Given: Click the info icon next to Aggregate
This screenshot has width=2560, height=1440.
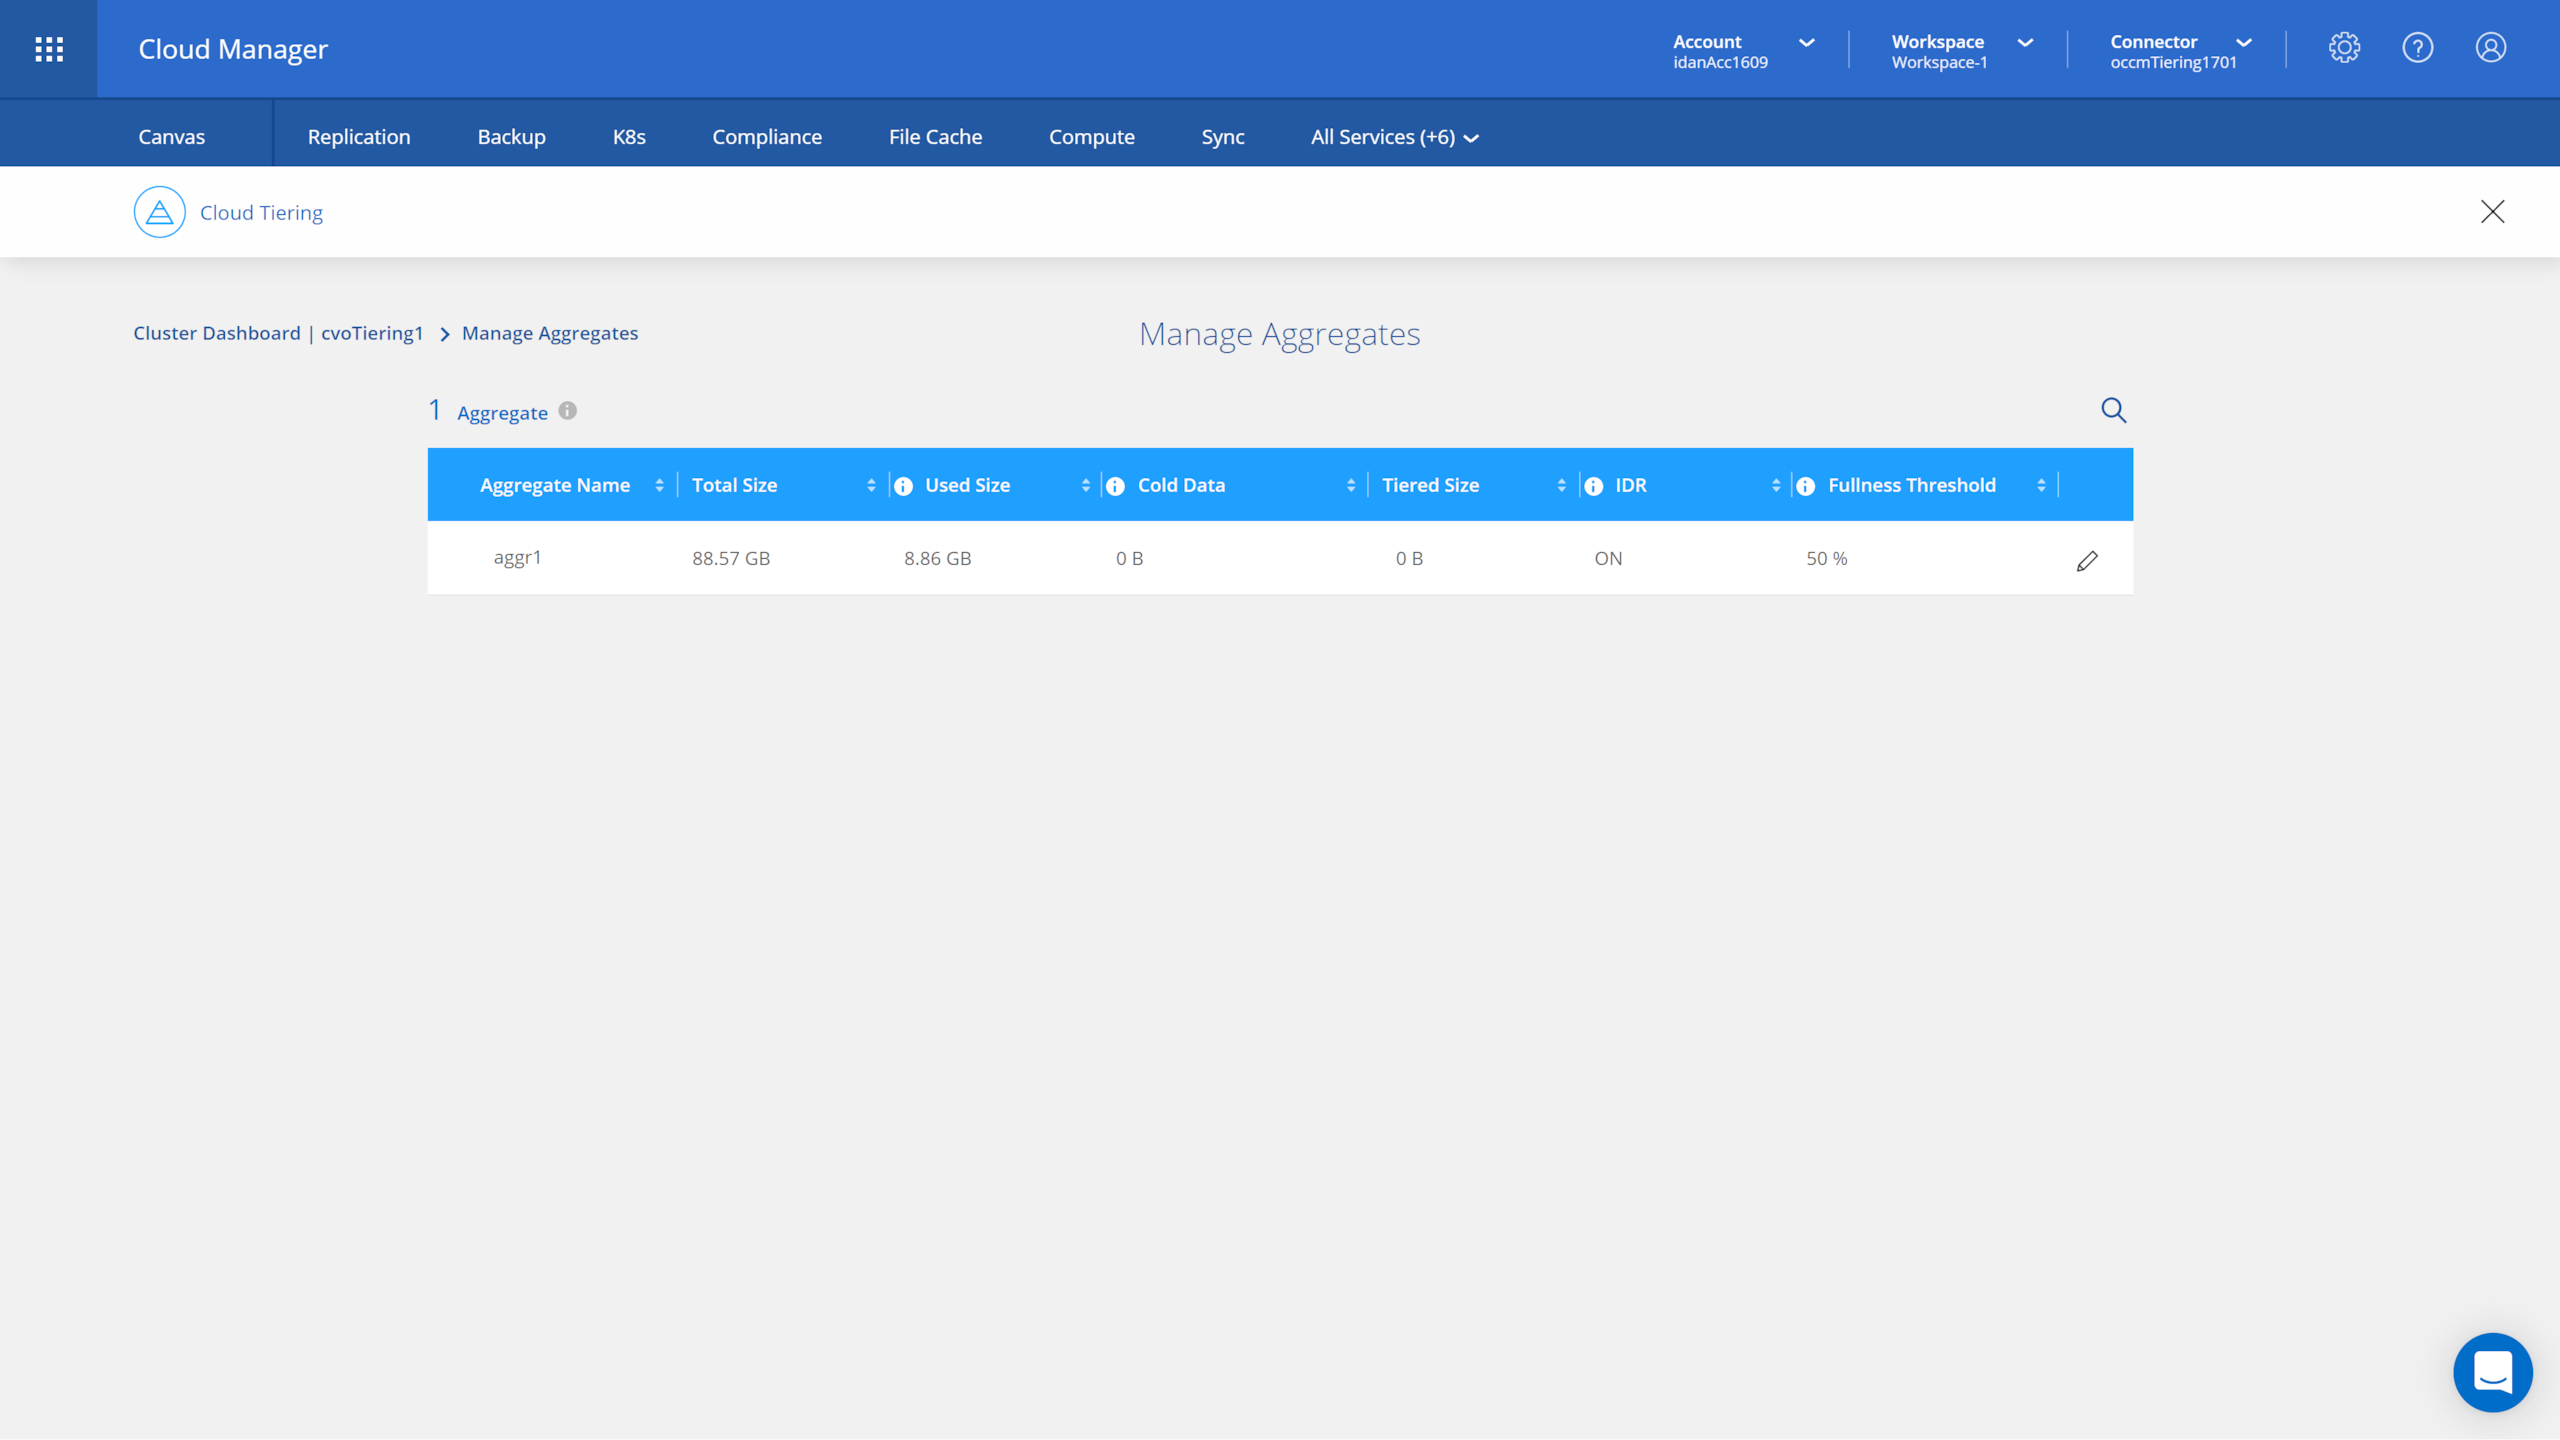Looking at the screenshot, I should (568, 411).
